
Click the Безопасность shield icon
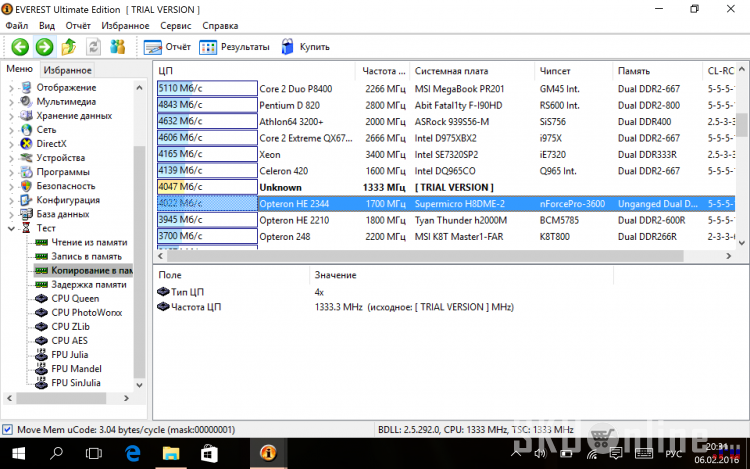point(26,186)
